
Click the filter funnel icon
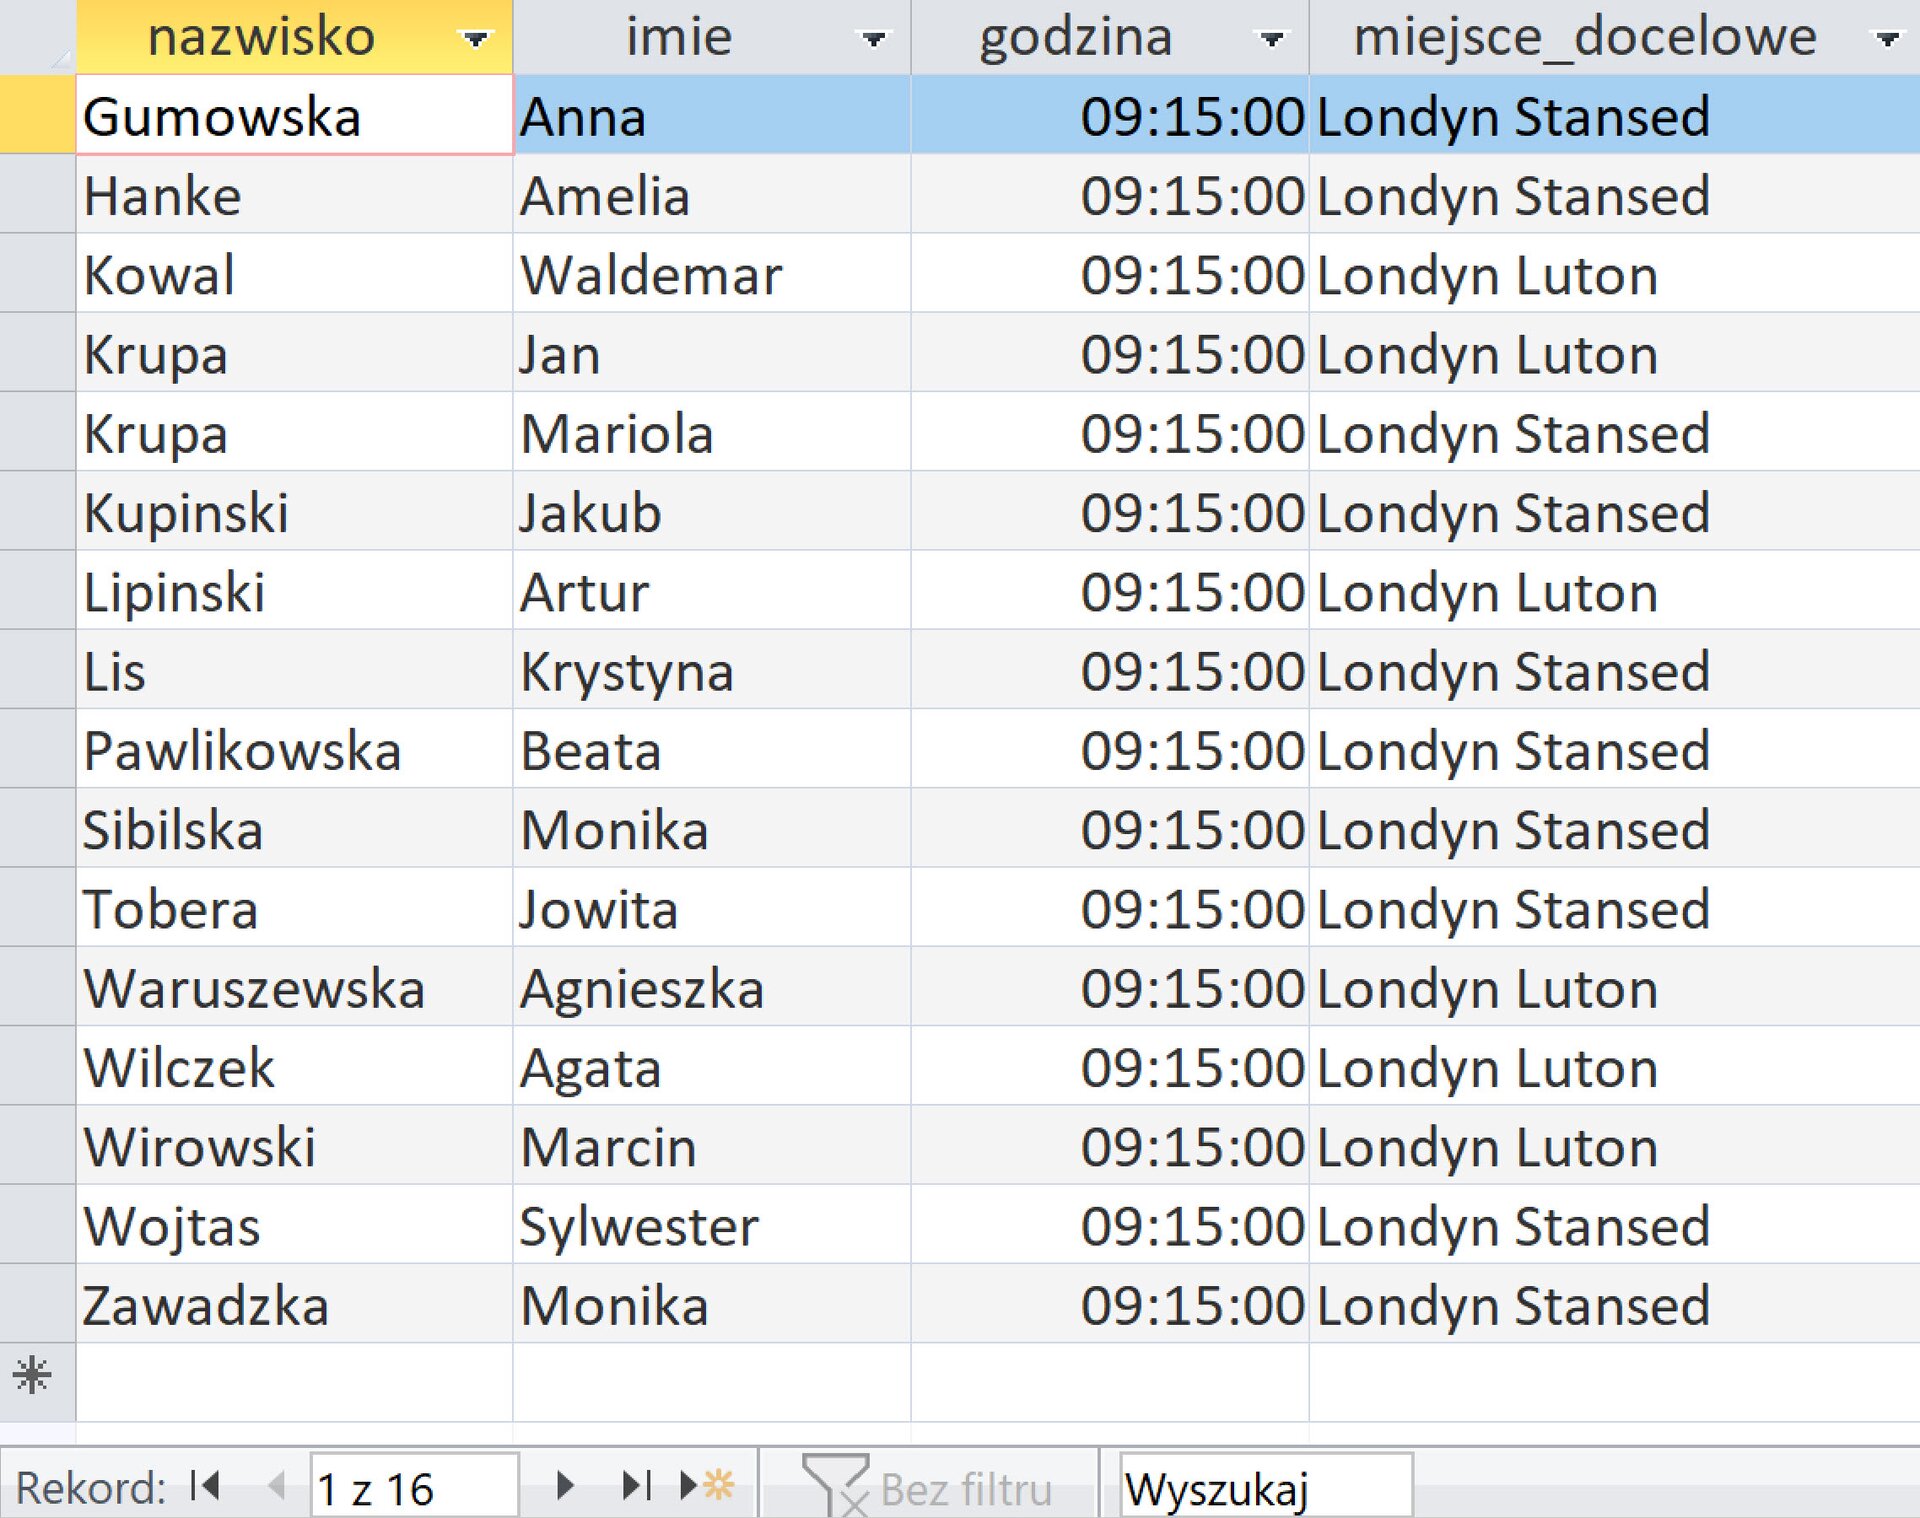tap(834, 1486)
